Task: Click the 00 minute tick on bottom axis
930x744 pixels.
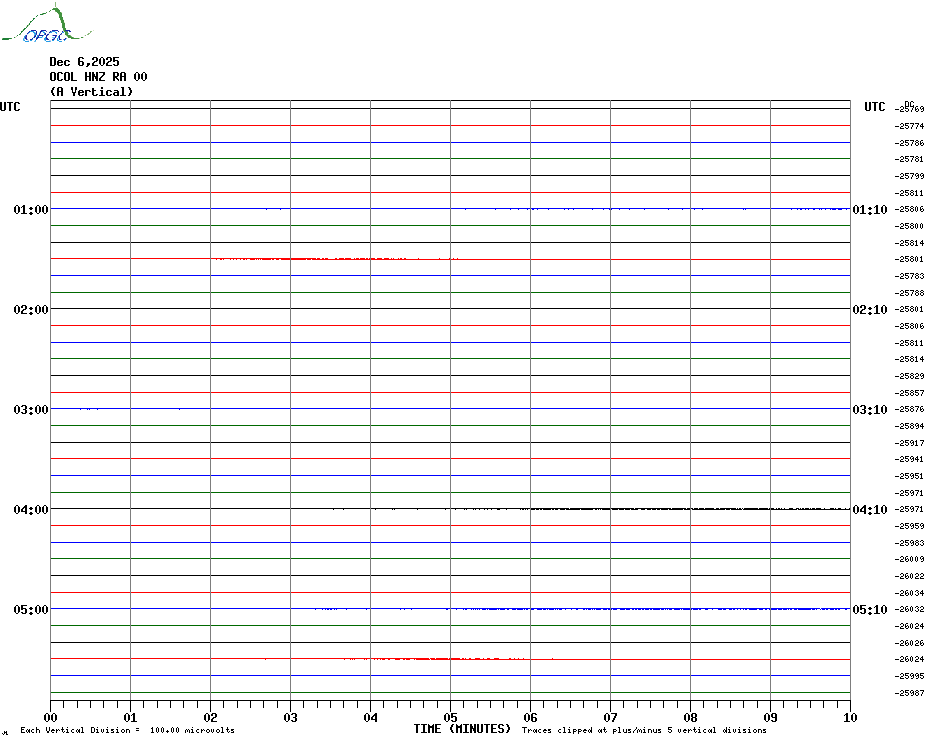Action: coord(51,717)
